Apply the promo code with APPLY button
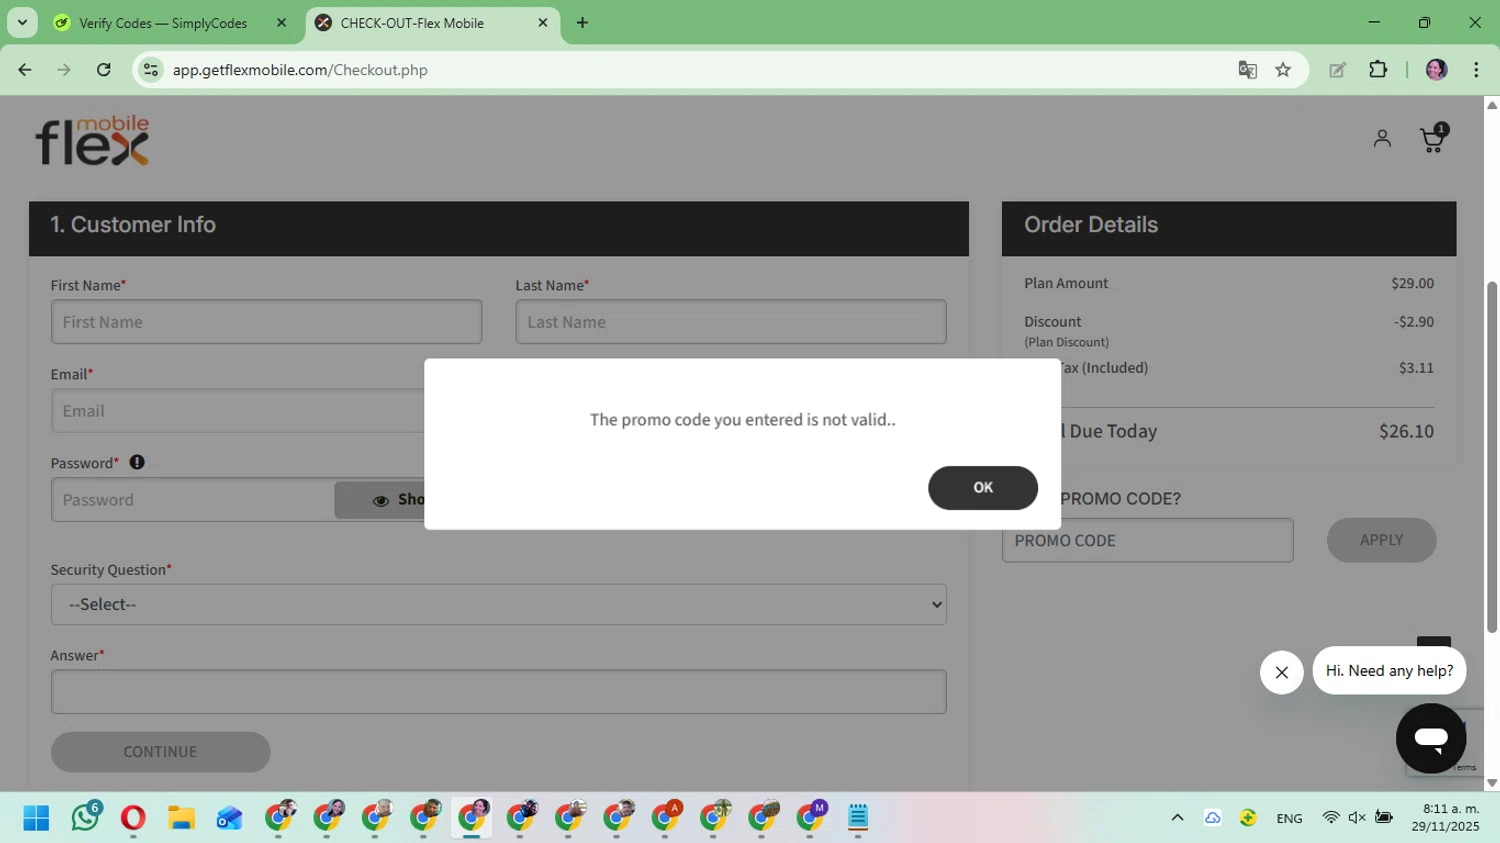1500x843 pixels. click(1381, 540)
